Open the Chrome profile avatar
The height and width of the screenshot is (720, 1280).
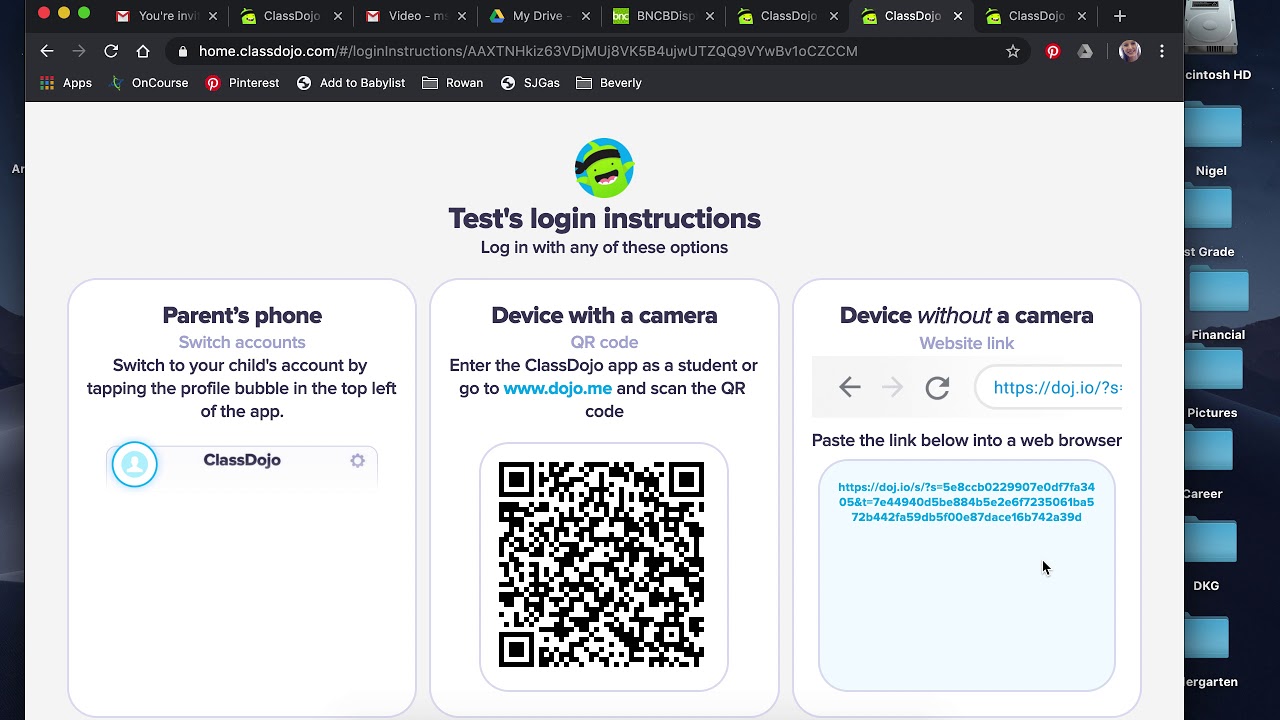(x=1130, y=51)
